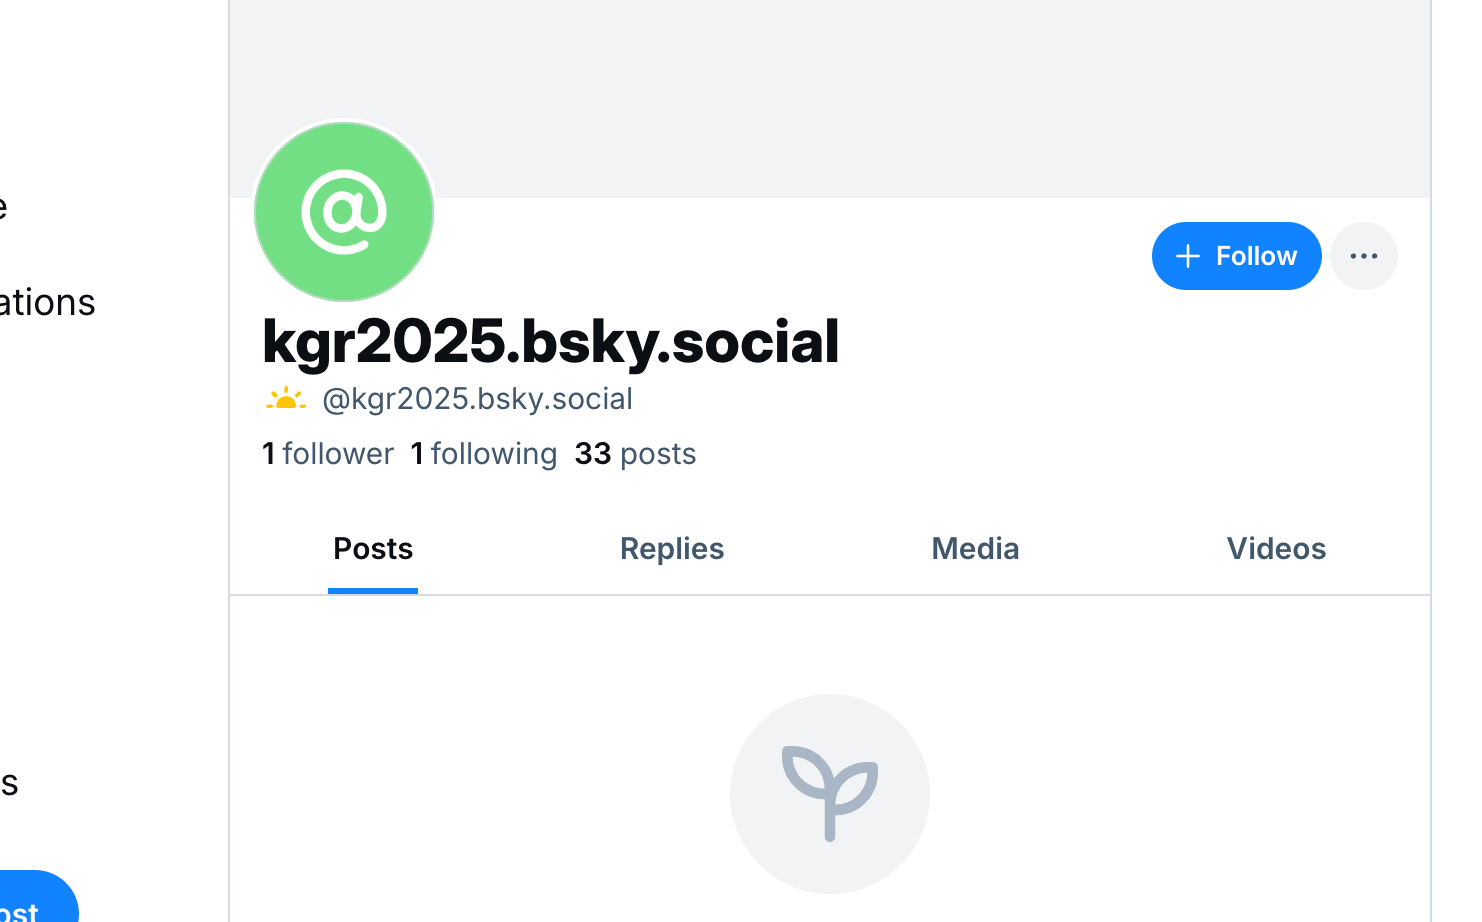The height and width of the screenshot is (922, 1482).
Task: Click the plus icon on Follow button
Action: click(x=1187, y=256)
